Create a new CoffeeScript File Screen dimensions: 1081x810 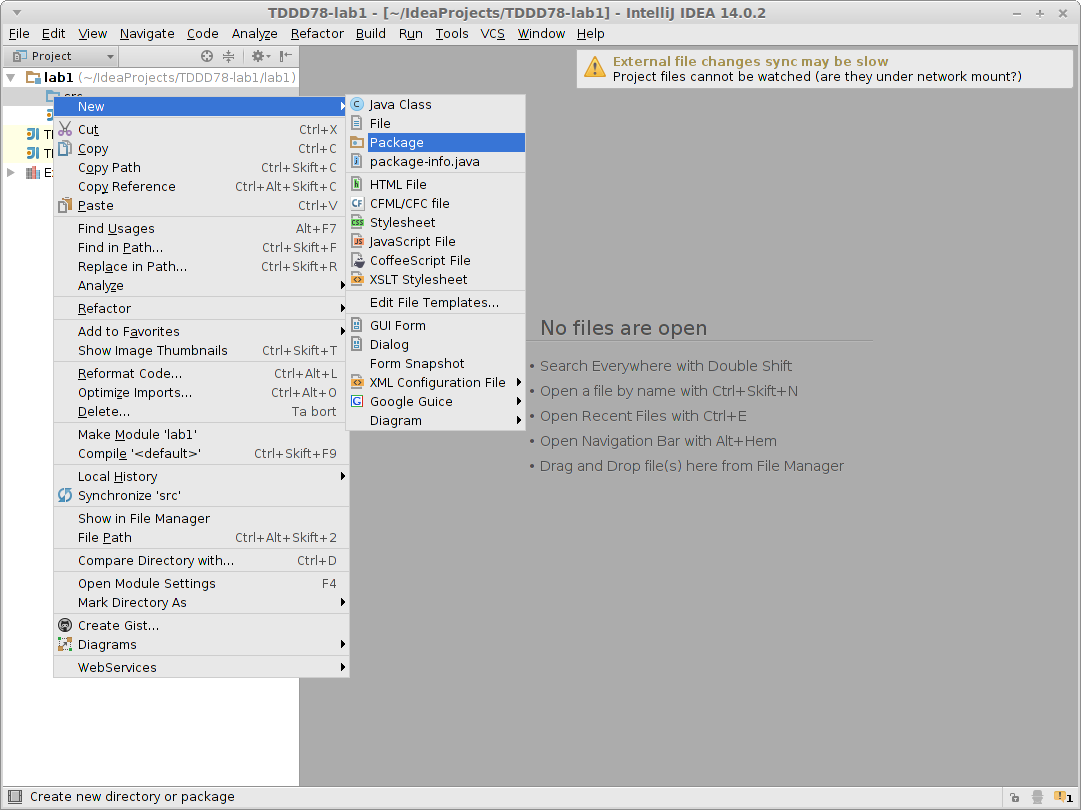(436, 261)
